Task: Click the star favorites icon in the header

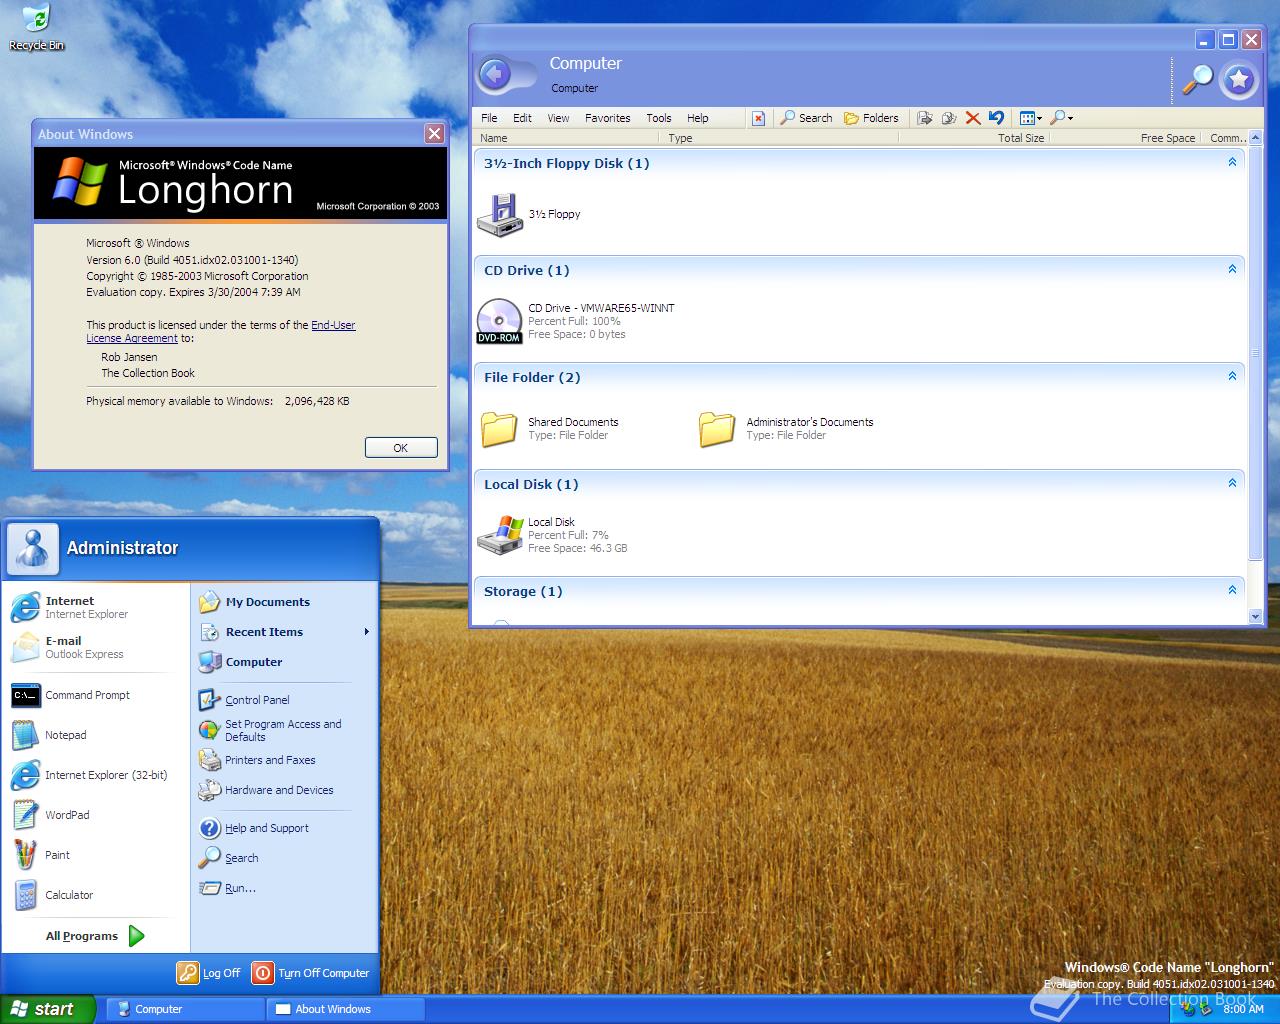Action: click(1239, 79)
